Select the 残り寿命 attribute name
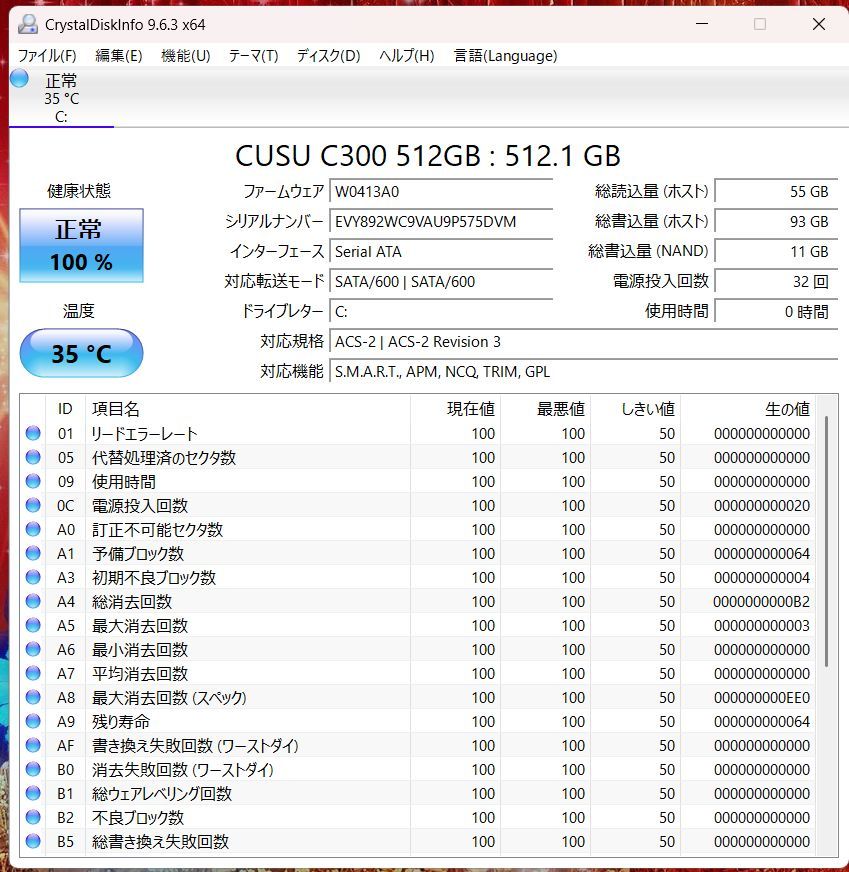The width and height of the screenshot is (849, 872). pos(121,721)
